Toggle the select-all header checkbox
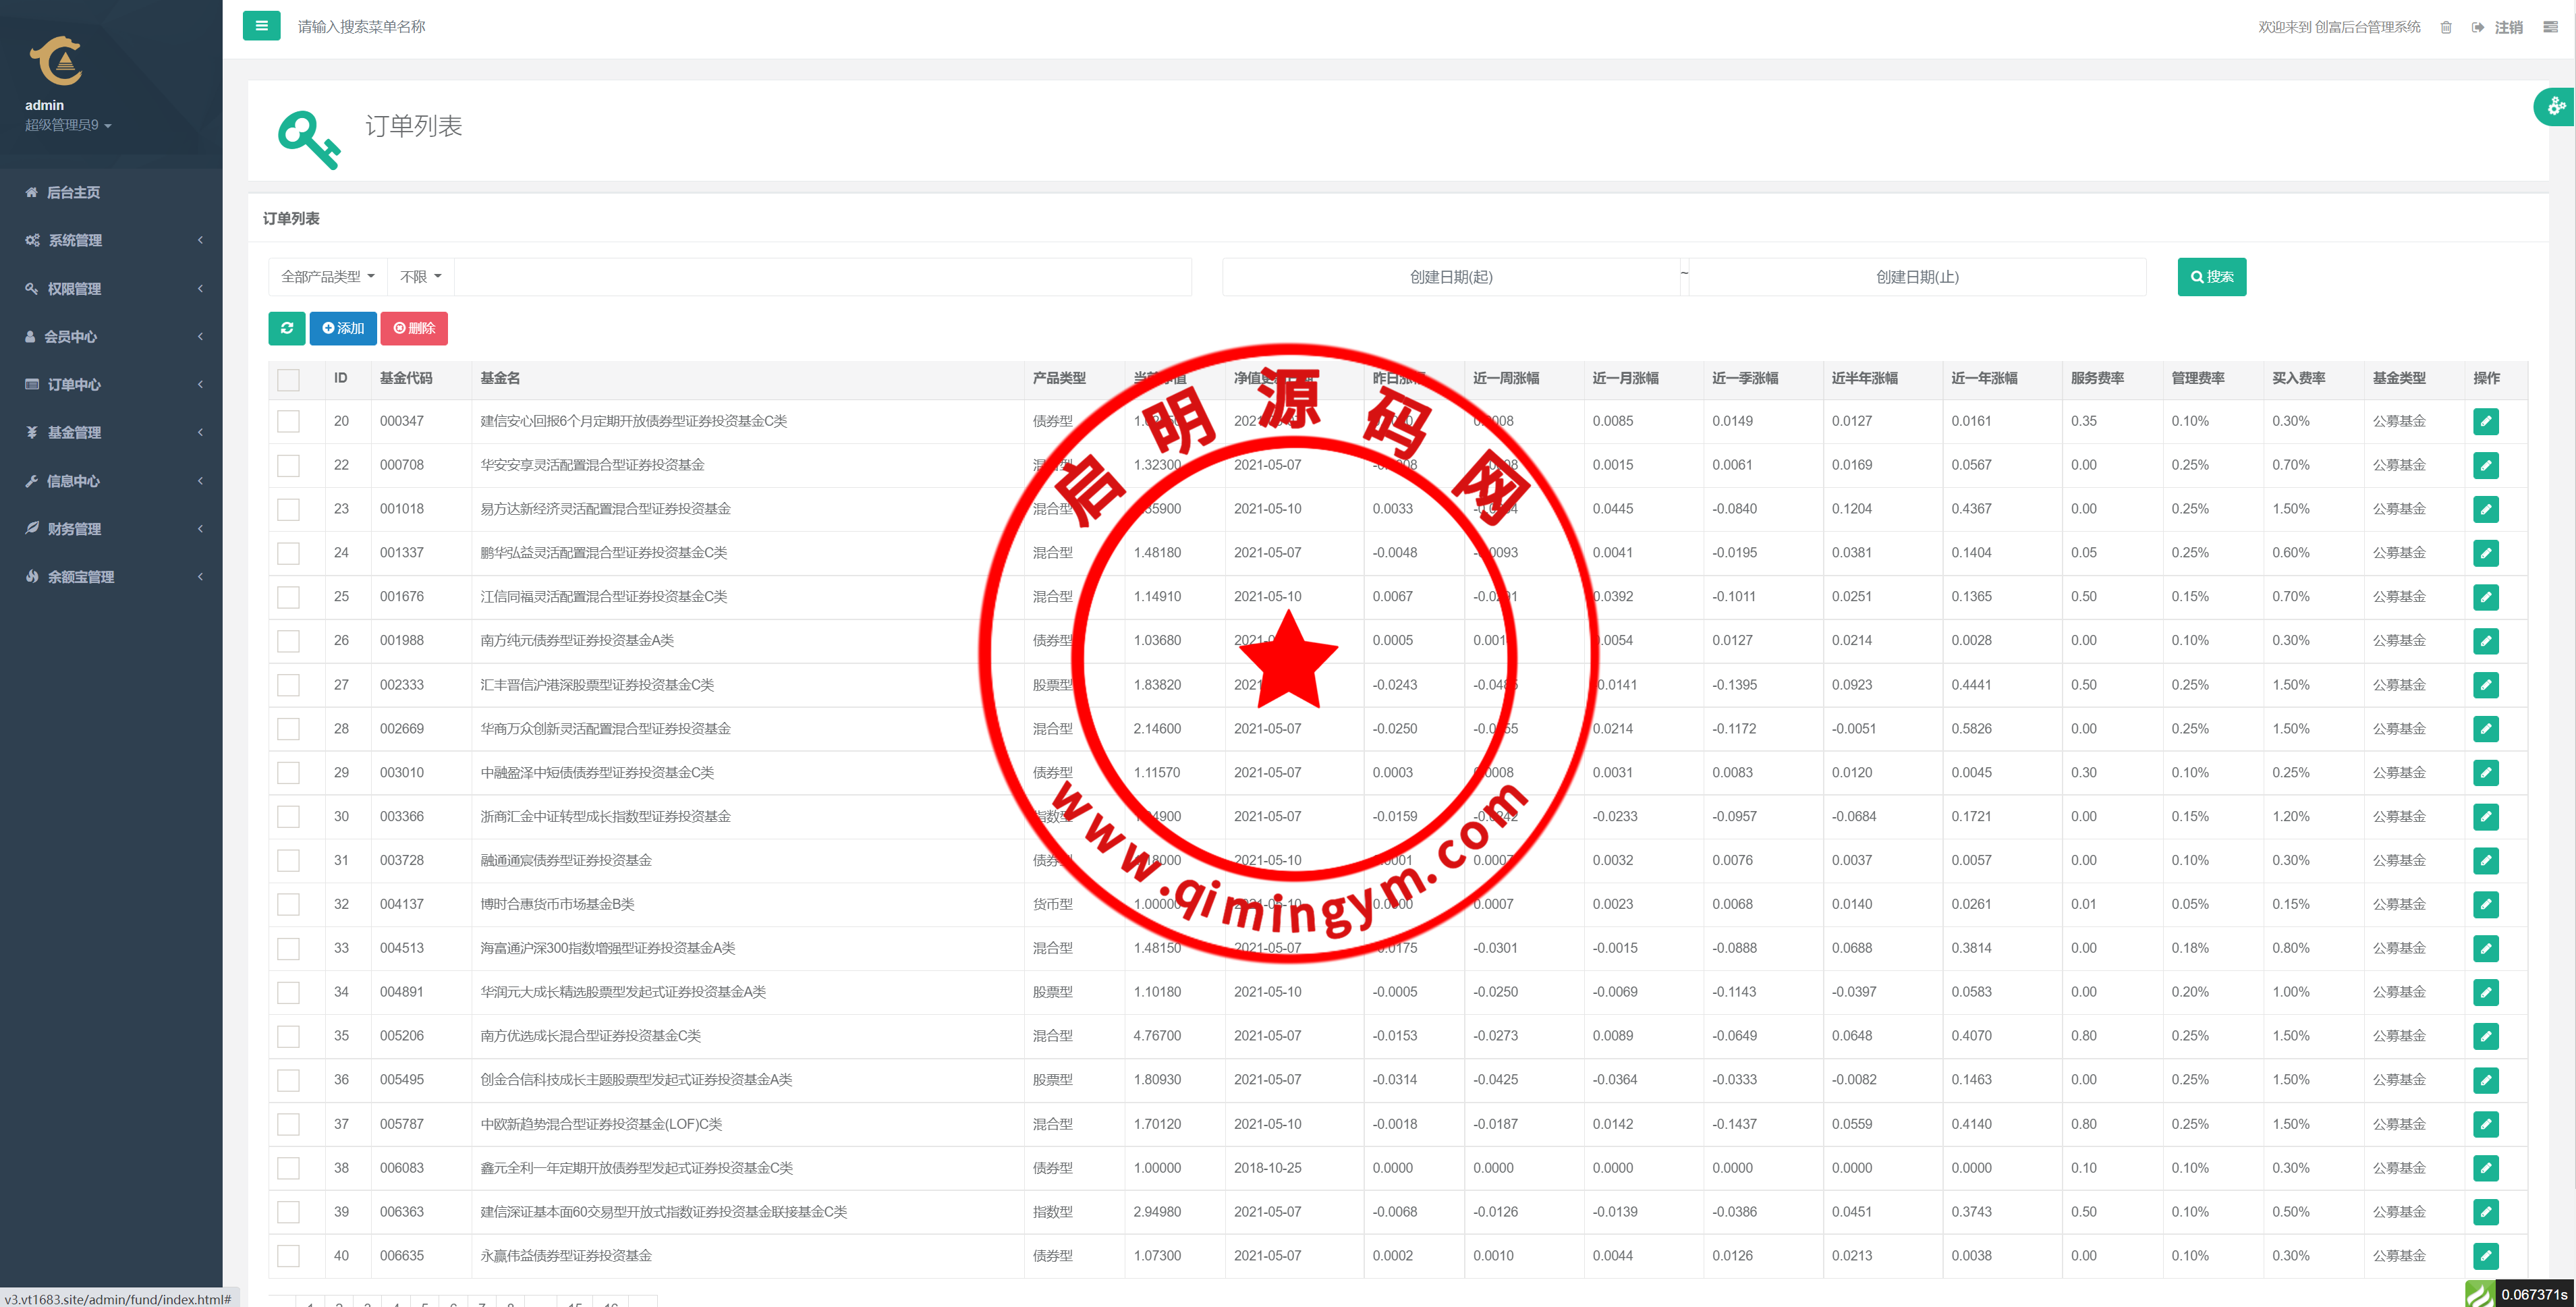The width and height of the screenshot is (2576, 1307). coord(288,379)
